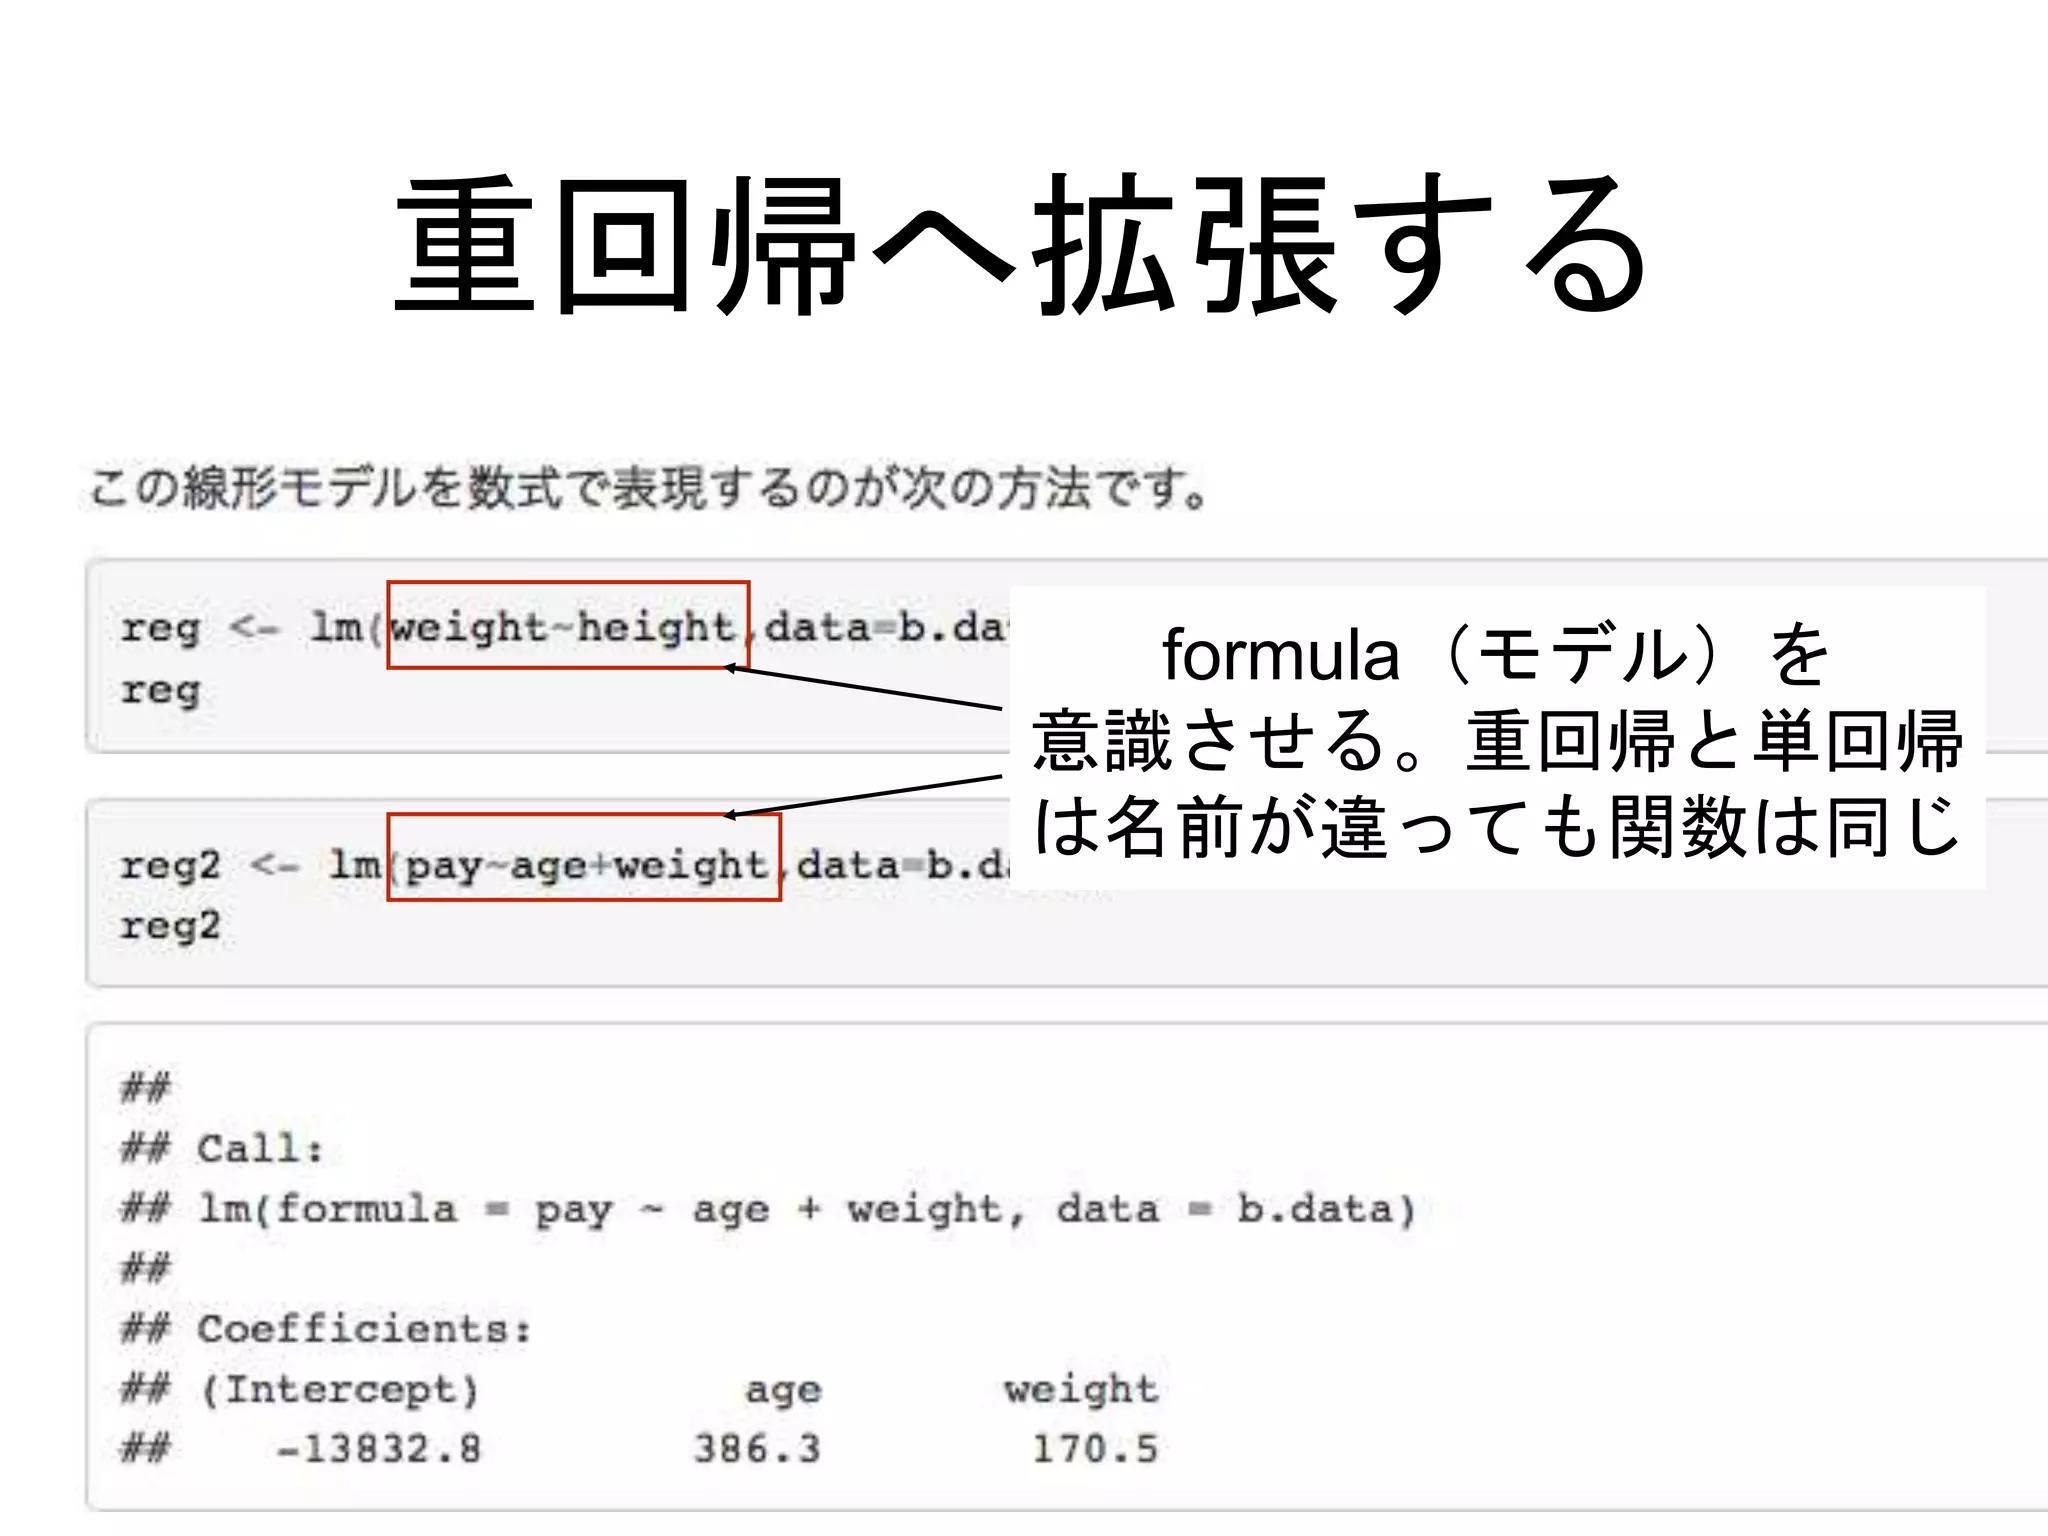The height and width of the screenshot is (1536, 2048).
Task: Click the annotation line 'formula（モデル）を'
Action: tap(1496, 655)
